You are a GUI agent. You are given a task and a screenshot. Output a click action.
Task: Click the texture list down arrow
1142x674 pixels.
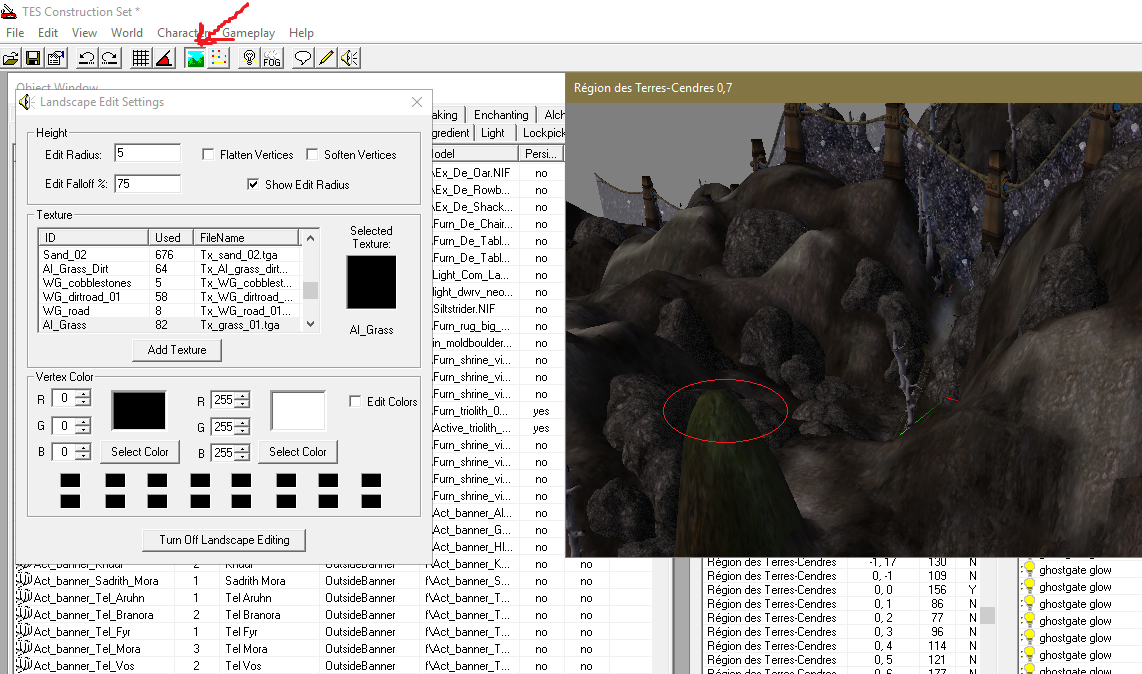coord(311,324)
